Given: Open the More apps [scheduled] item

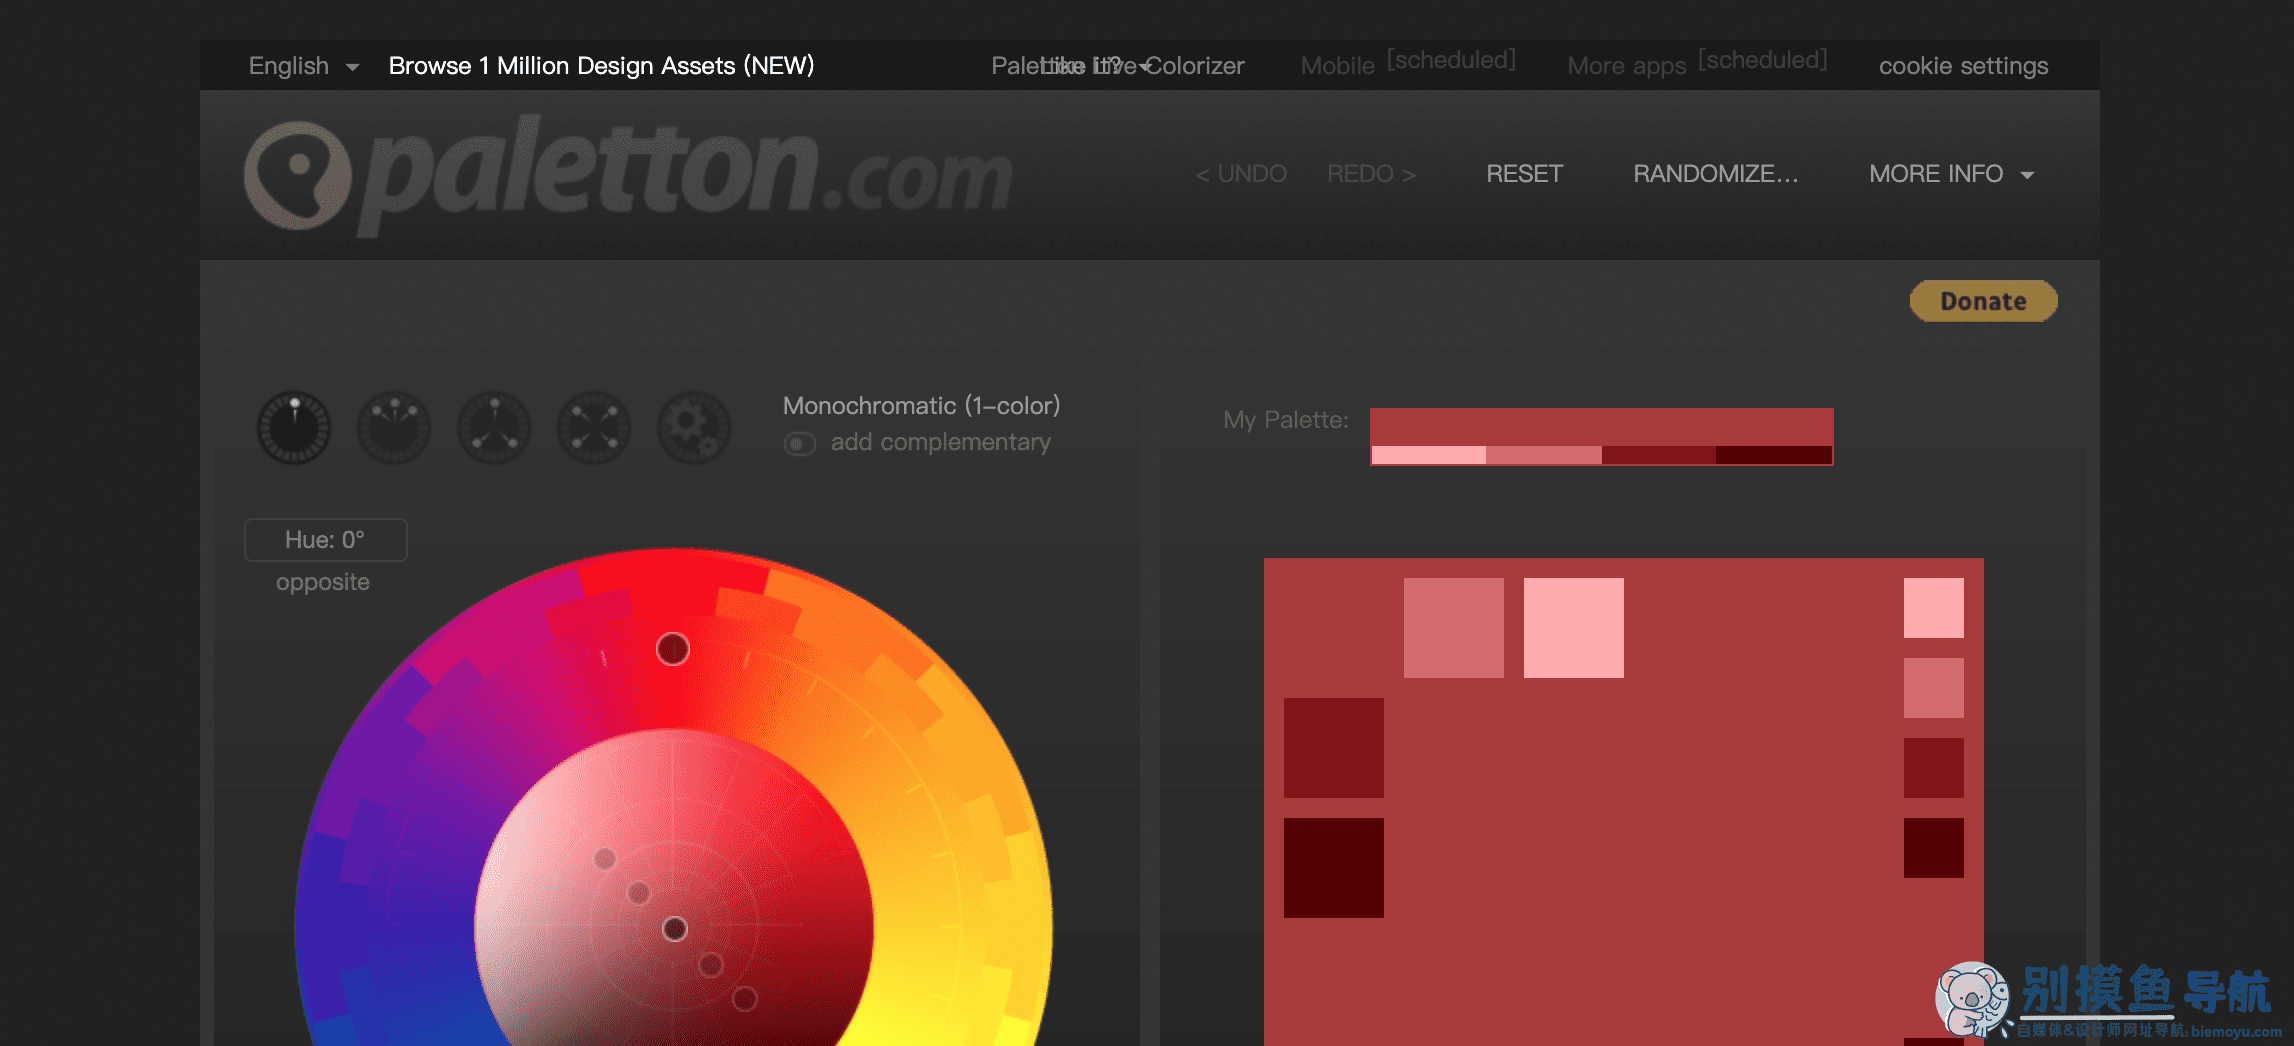Looking at the screenshot, I should [1697, 63].
